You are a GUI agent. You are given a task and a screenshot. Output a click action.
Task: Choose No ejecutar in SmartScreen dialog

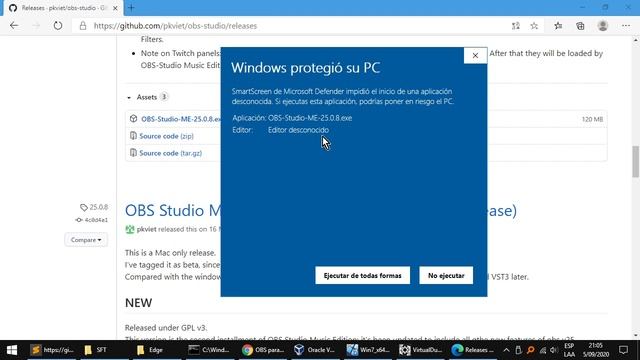[446, 276]
